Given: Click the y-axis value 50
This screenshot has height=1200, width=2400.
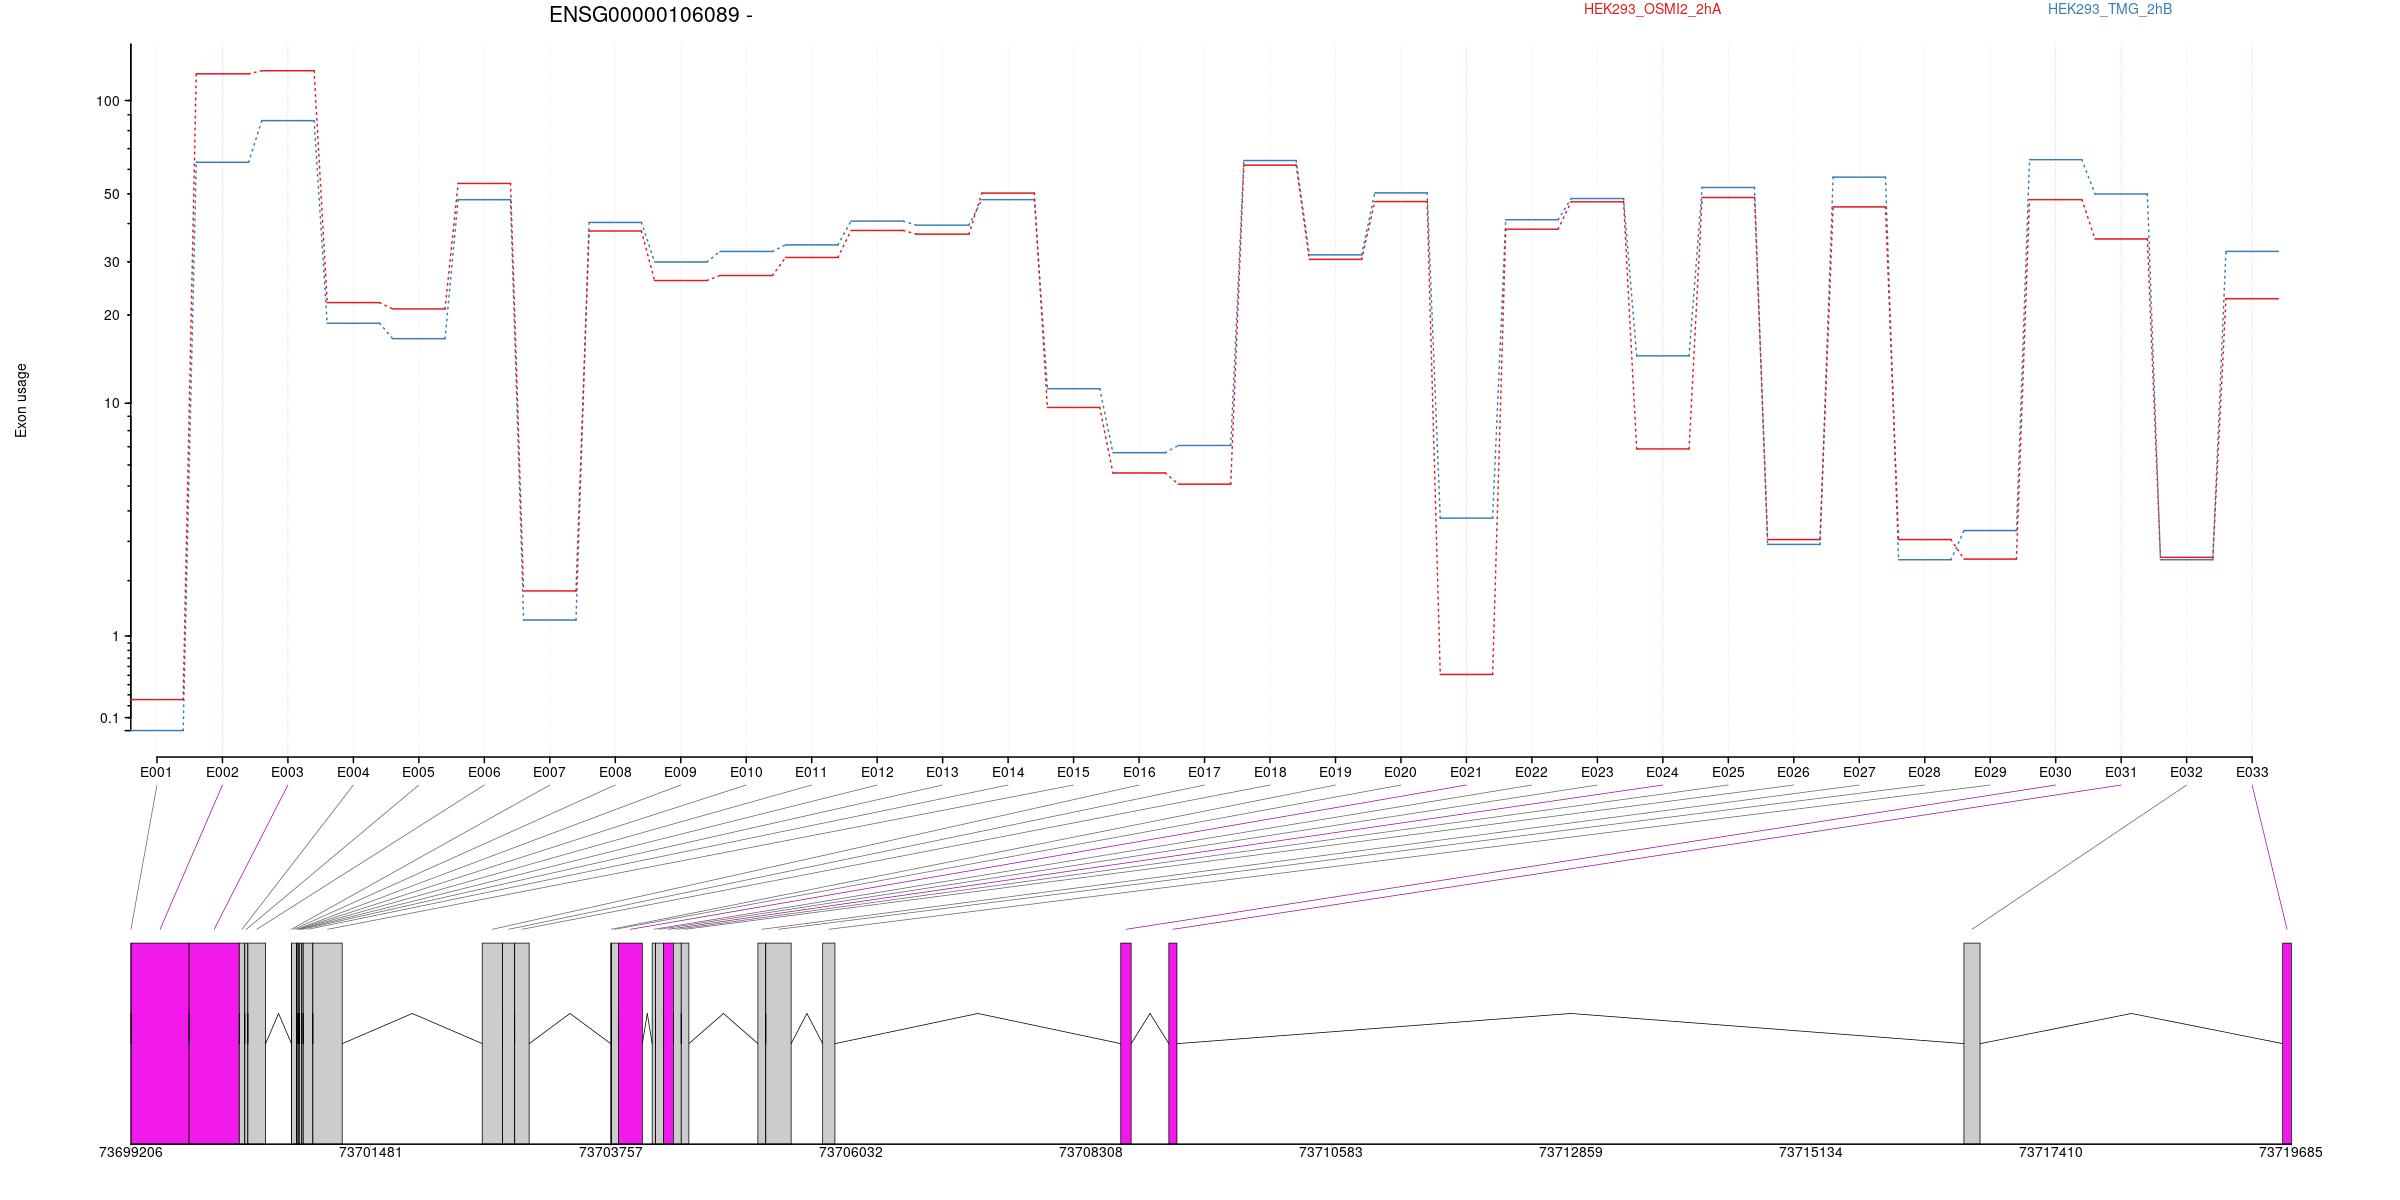Looking at the screenshot, I should (x=111, y=194).
